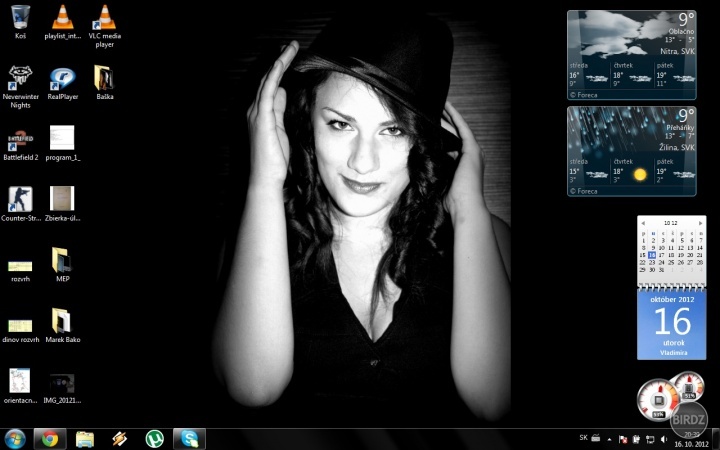Select day 31 in the calendar grid
The width and height of the screenshot is (720, 450).
(x=661, y=270)
